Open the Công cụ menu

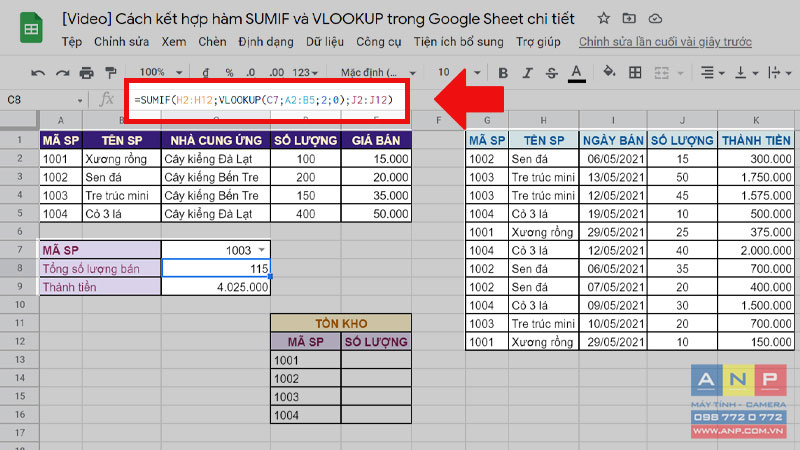tap(379, 42)
